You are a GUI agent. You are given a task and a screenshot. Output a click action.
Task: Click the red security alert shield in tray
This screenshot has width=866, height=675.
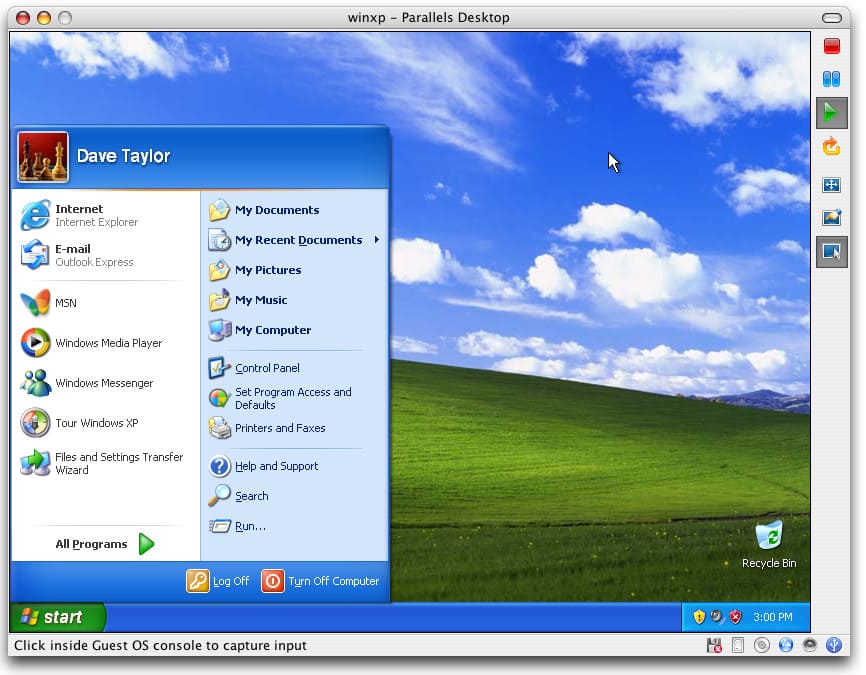coord(735,617)
